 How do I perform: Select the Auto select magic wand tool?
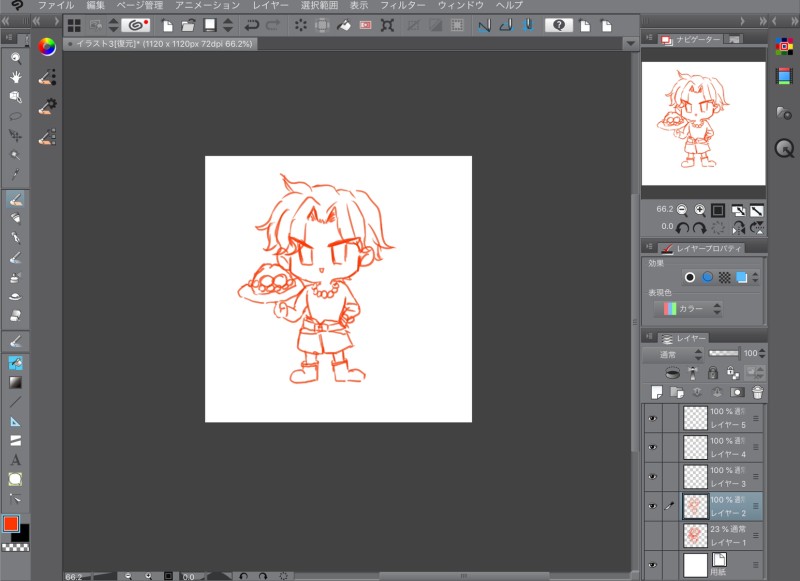point(16,155)
